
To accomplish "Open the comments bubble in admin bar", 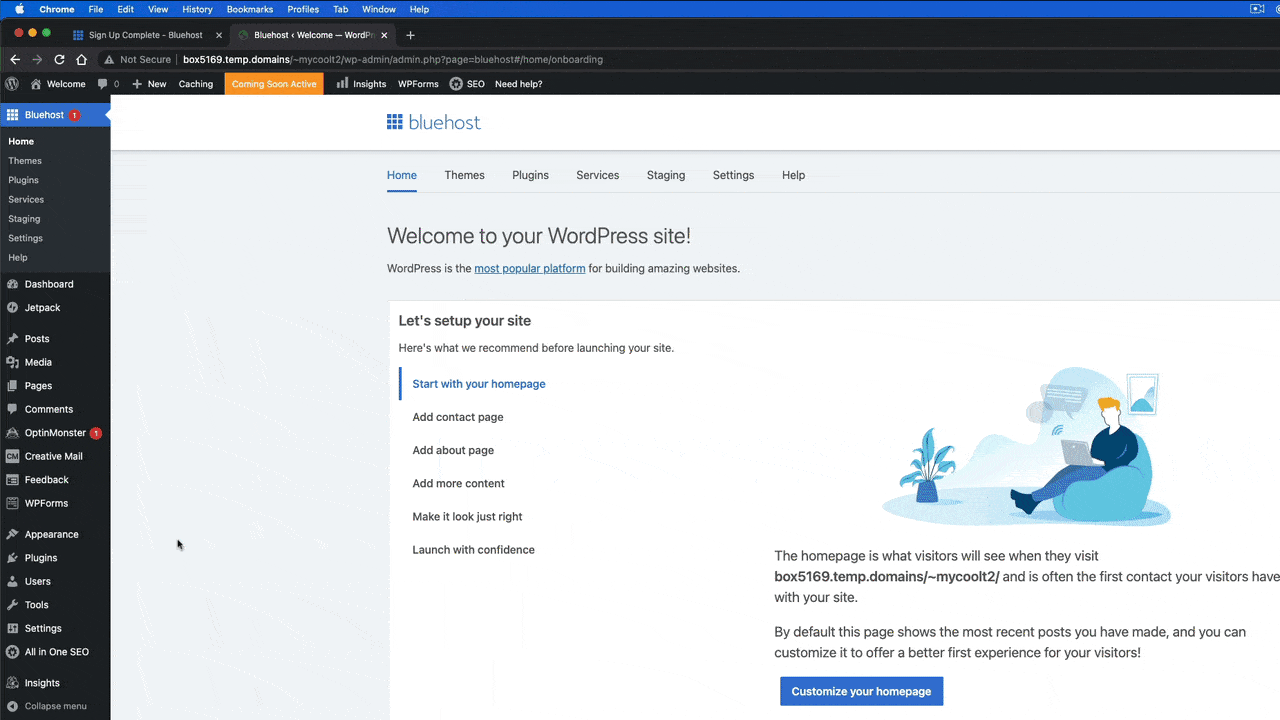I will point(108,84).
